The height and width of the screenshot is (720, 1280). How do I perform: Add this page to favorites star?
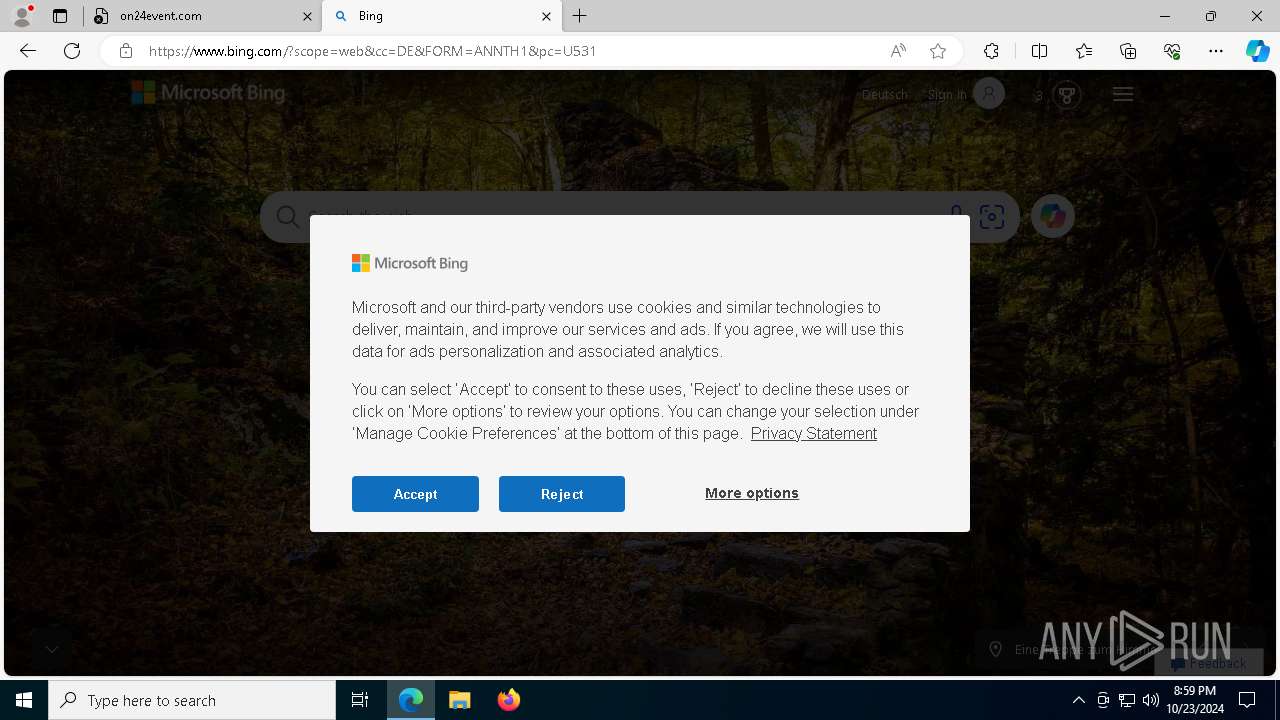(x=938, y=51)
